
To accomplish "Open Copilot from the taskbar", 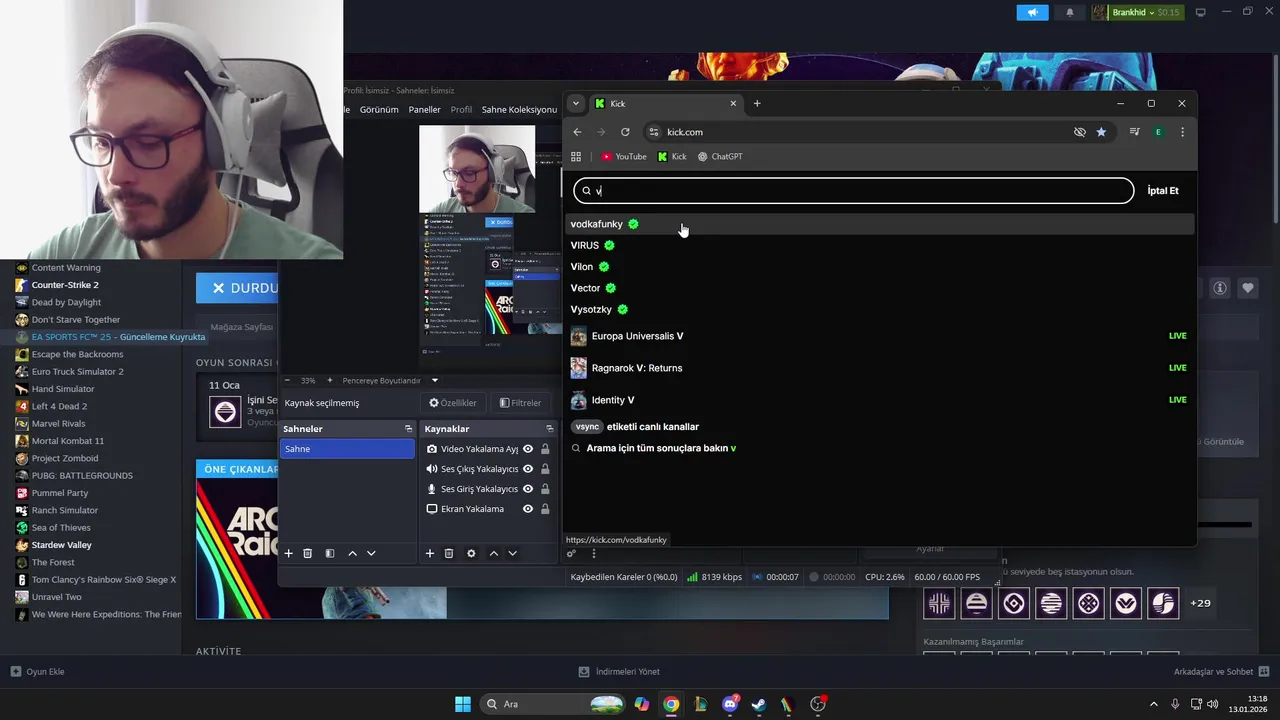I will [641, 704].
